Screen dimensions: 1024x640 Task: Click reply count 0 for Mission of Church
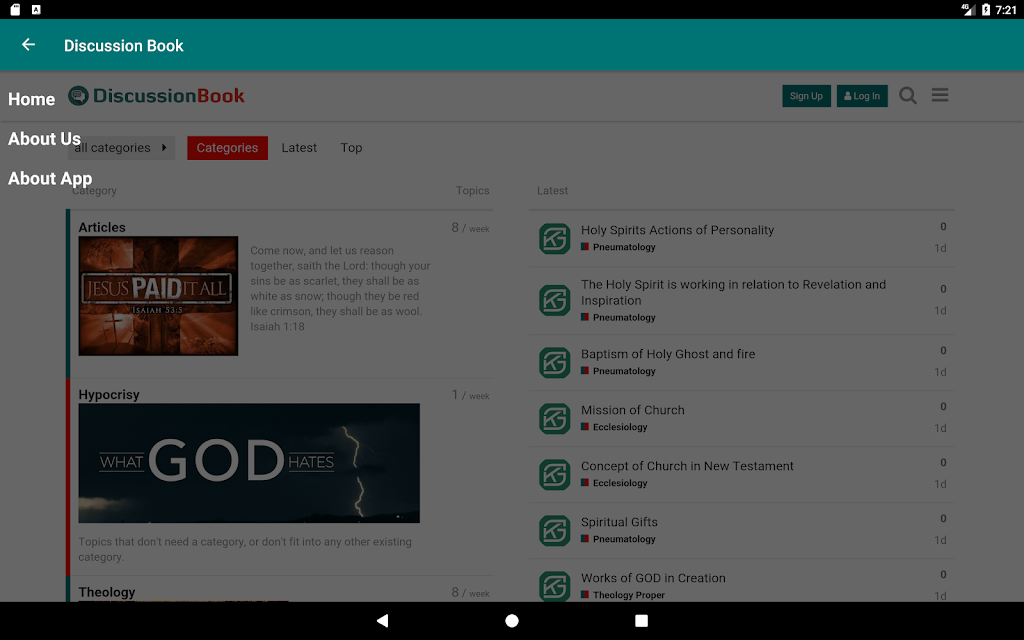pos(943,406)
